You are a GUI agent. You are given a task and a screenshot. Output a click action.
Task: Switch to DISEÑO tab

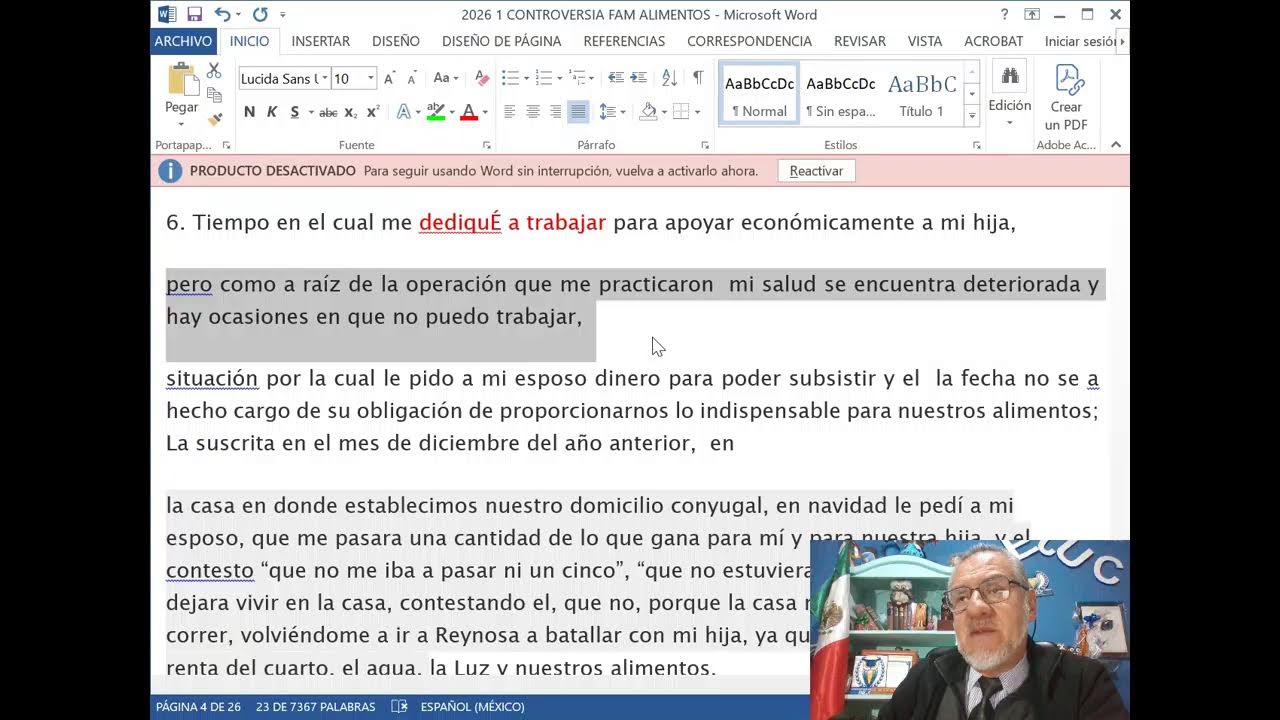tap(396, 41)
